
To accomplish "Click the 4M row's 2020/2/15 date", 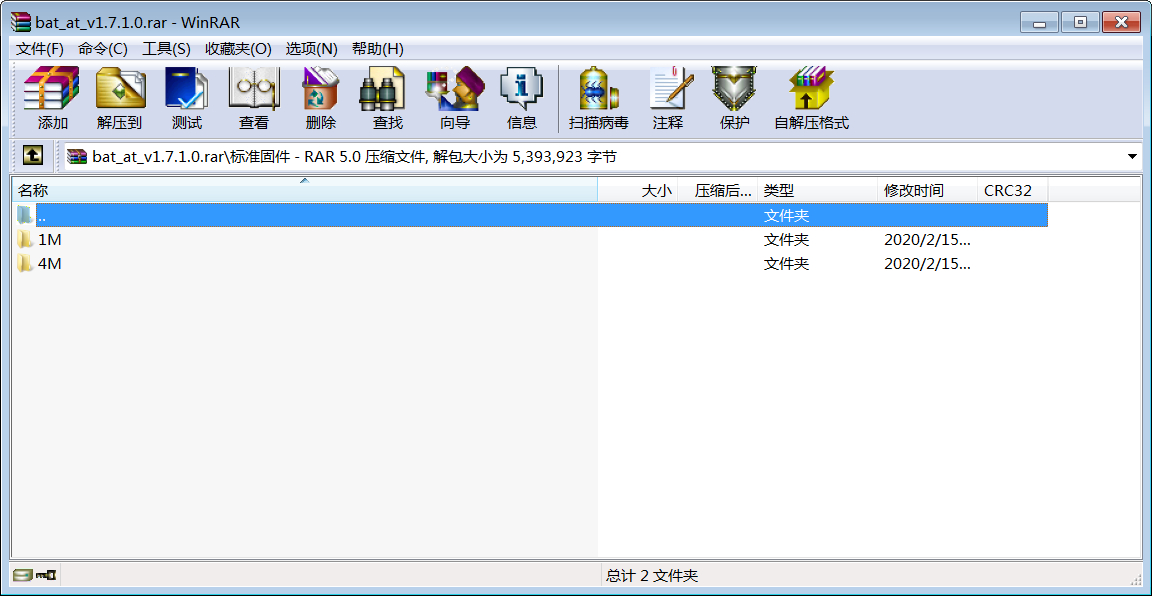I will 927,263.
